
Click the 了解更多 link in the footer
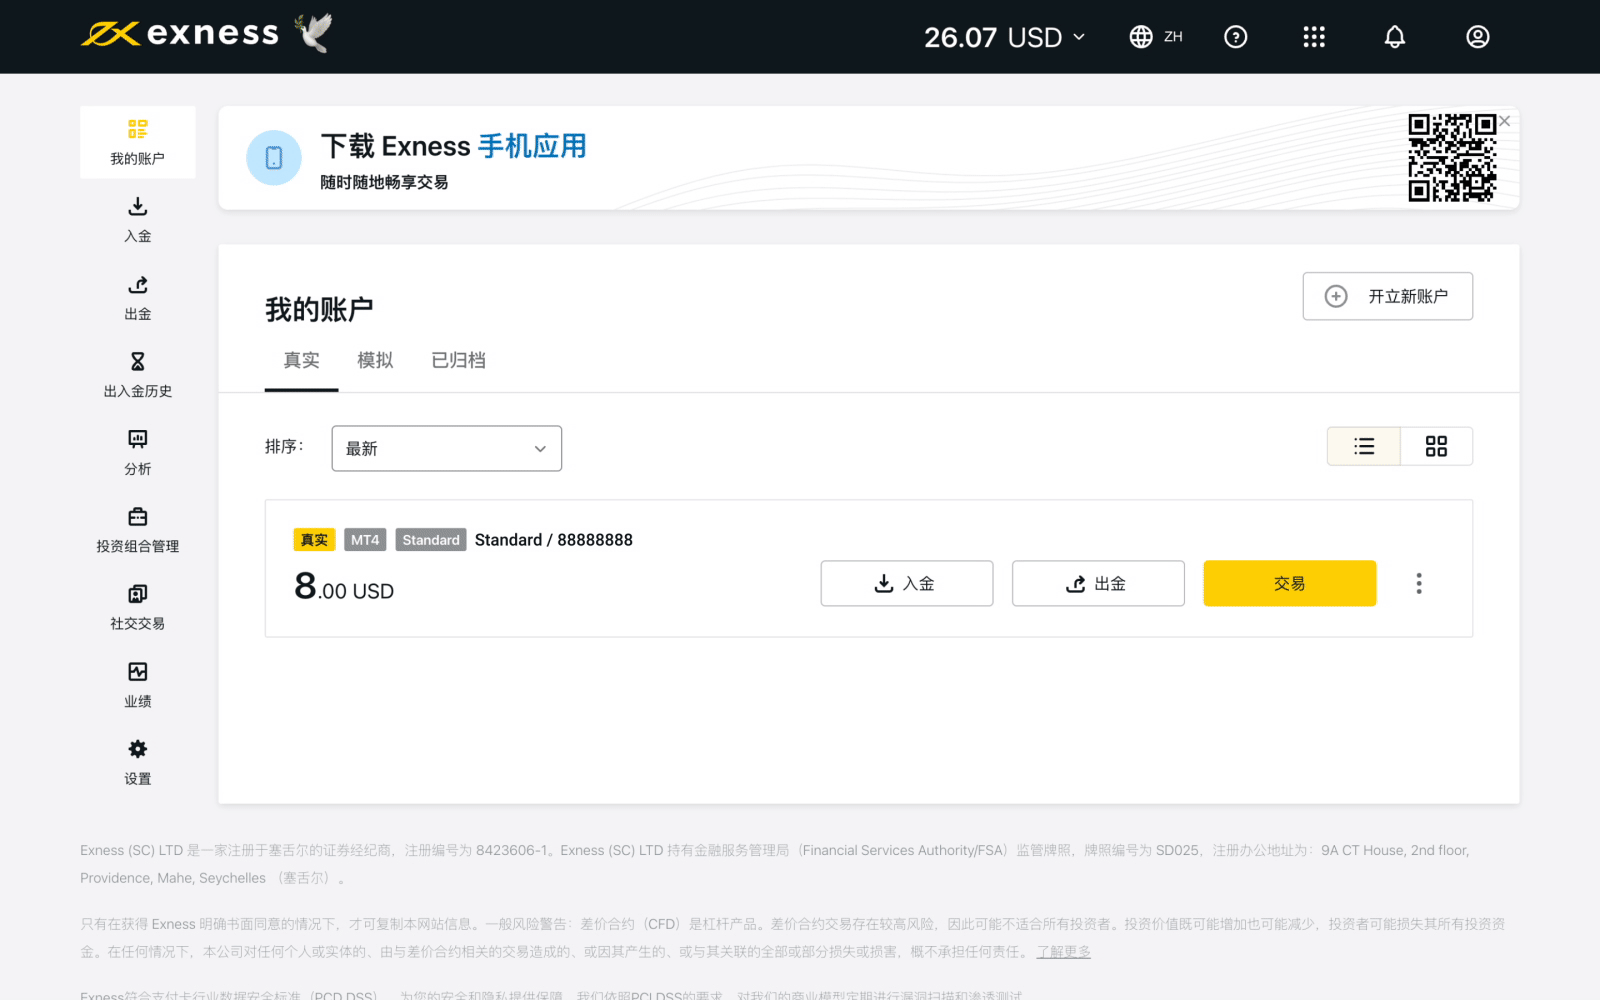1063,952
